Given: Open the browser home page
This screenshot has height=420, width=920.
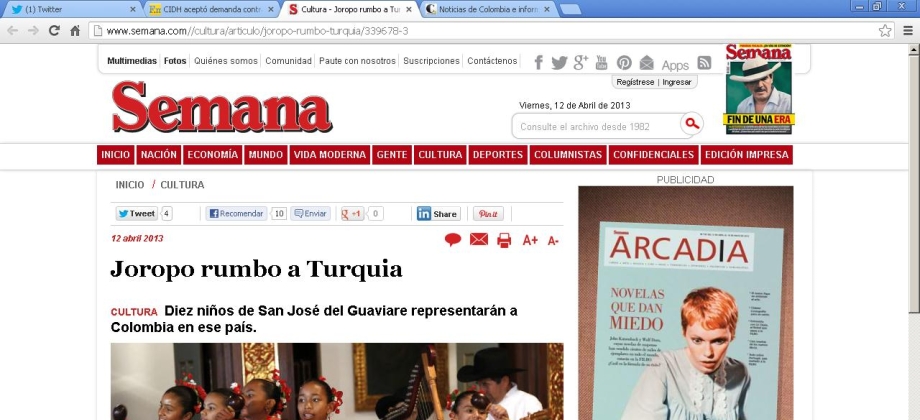Looking at the screenshot, I should coord(75,31).
